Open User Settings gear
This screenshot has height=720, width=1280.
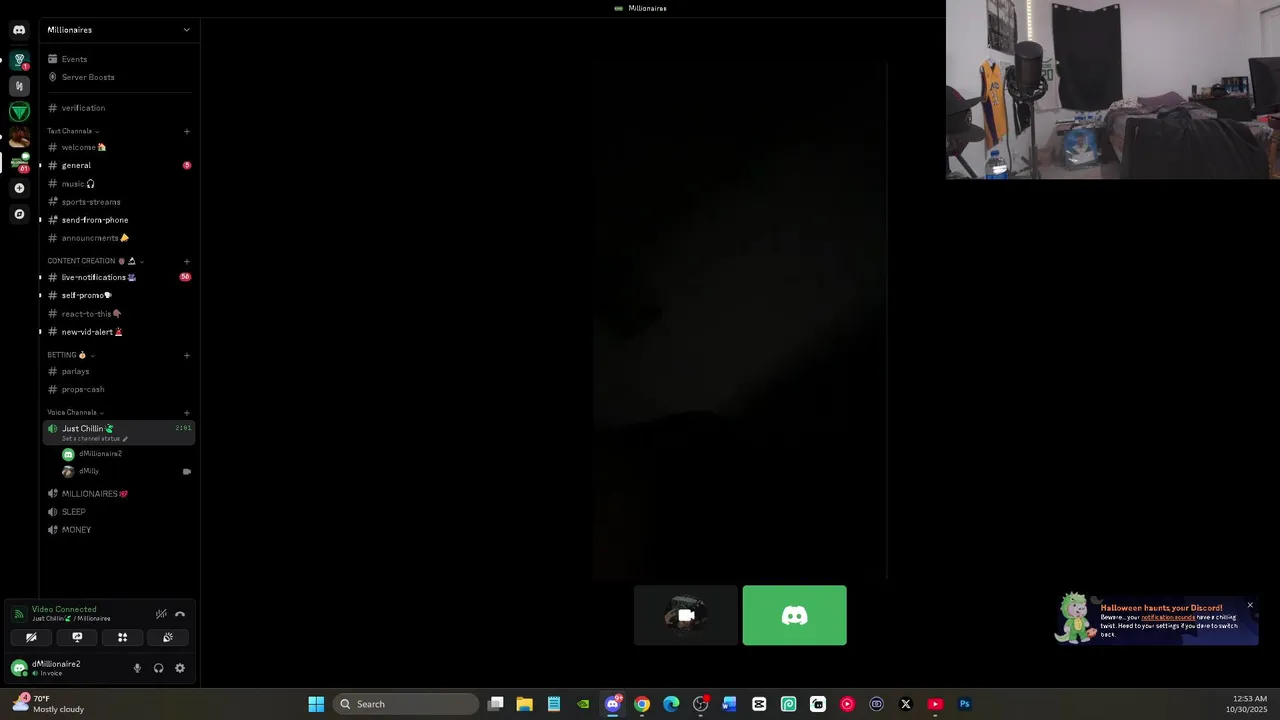pos(180,668)
